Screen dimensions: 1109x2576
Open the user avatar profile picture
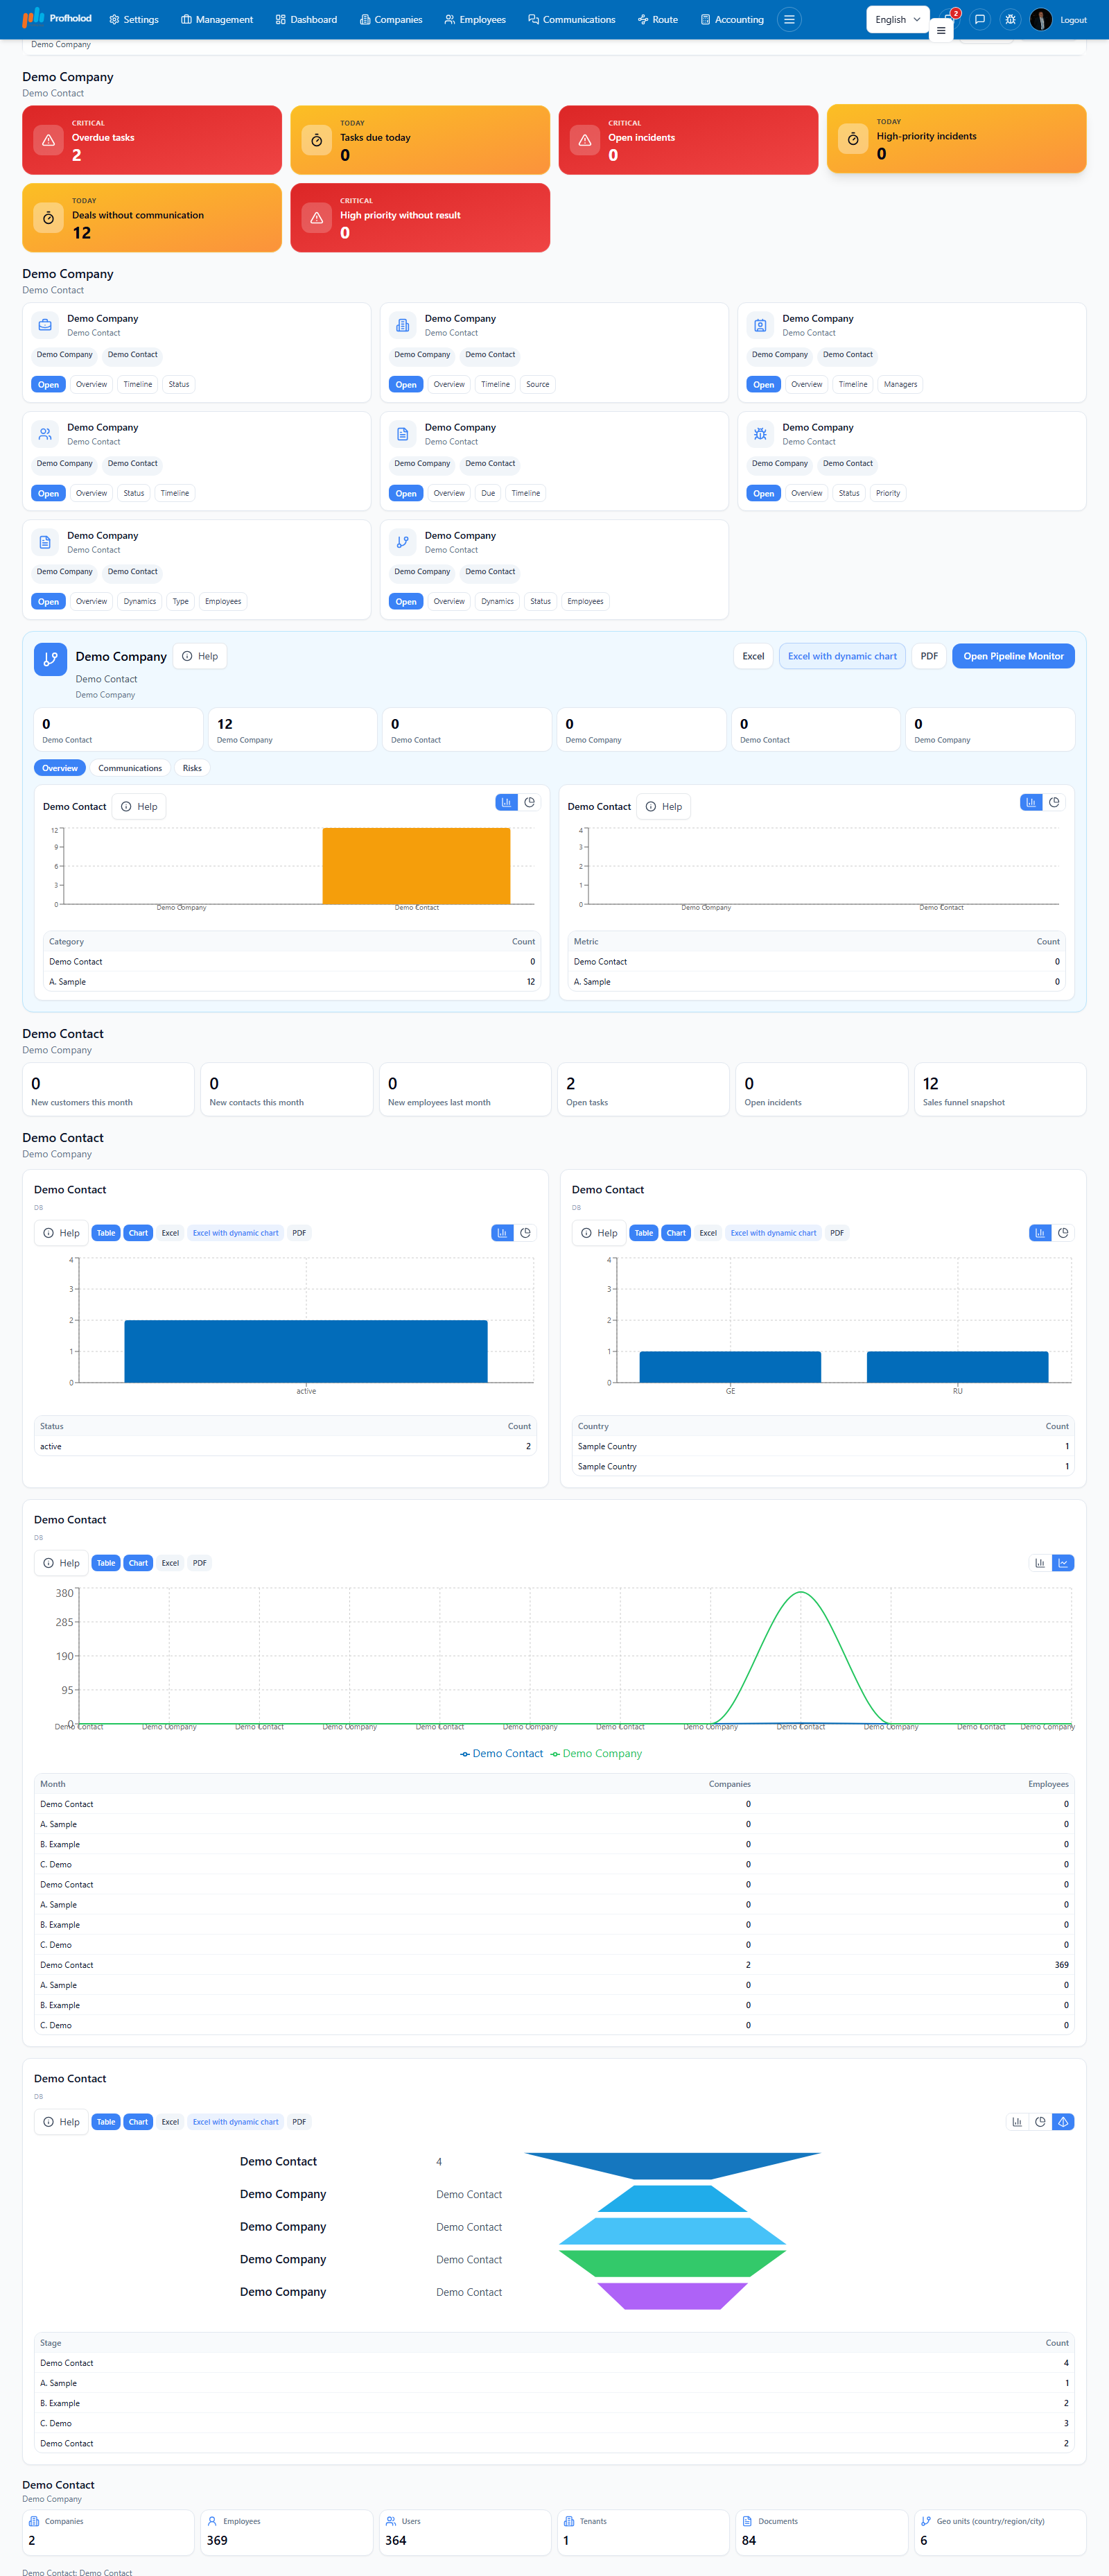1041,19
